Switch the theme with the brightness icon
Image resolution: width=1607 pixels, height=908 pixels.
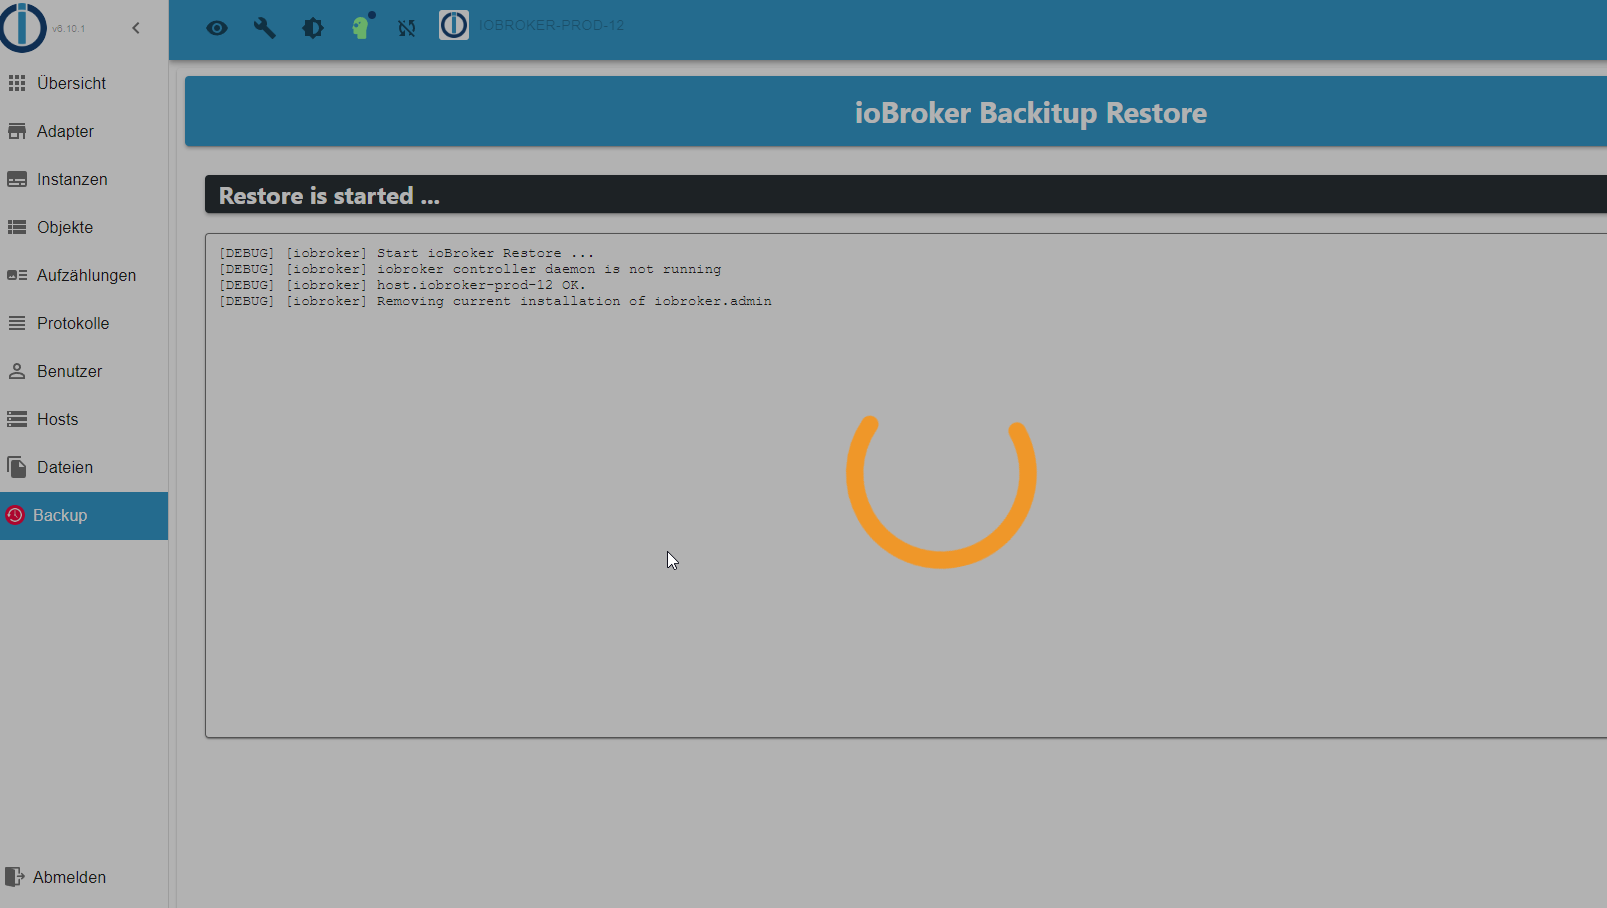pyautogui.click(x=313, y=28)
